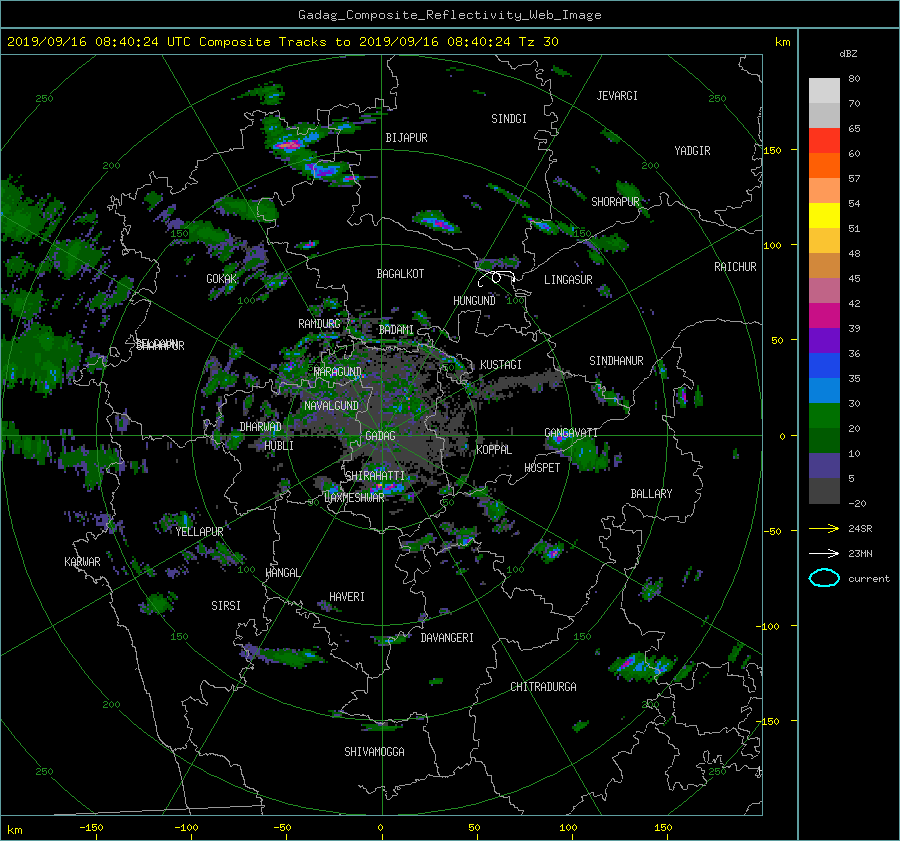
Task: Click the yellow 24SR arrow legend icon
Action: point(824,528)
